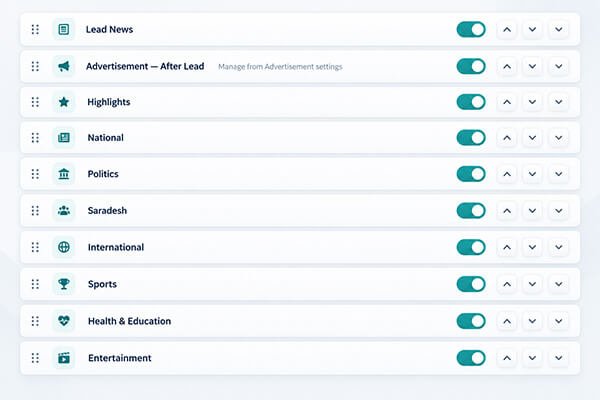Disable the Lead News section toggle
This screenshot has width=600, height=400.
click(x=471, y=29)
